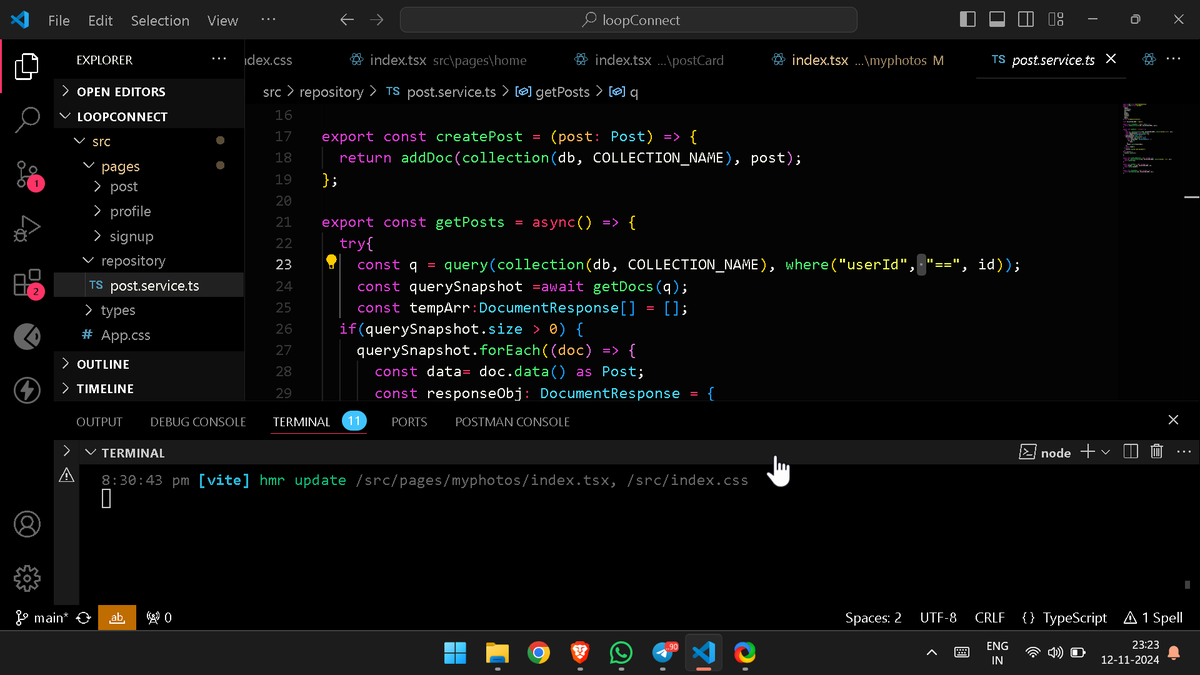Screen dimensions: 1200x675
Task: Click the 1 Spell warning status item
Action: pos(1153,618)
